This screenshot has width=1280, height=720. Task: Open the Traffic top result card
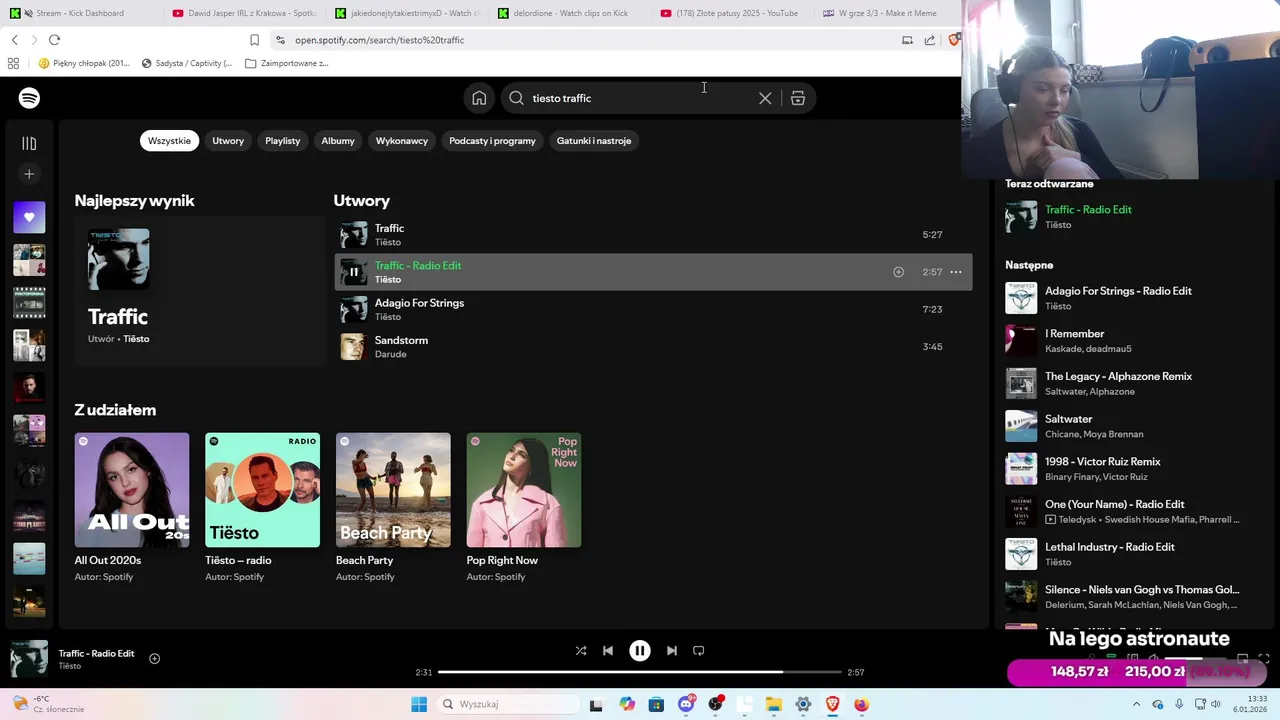[199, 290]
